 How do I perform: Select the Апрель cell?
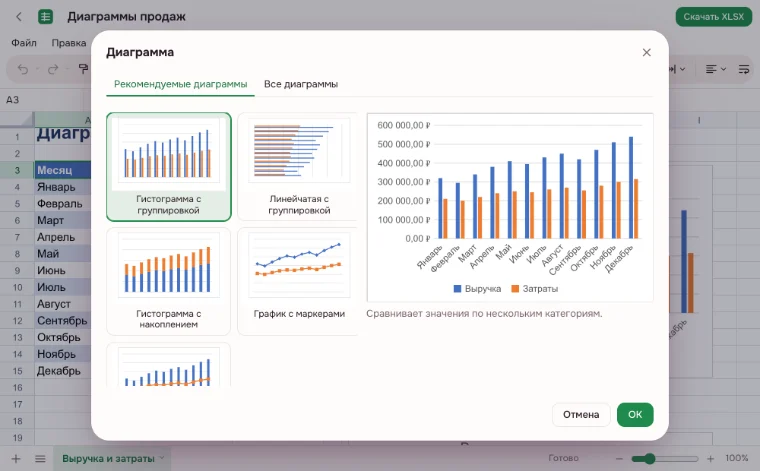pyautogui.click(x=63, y=237)
